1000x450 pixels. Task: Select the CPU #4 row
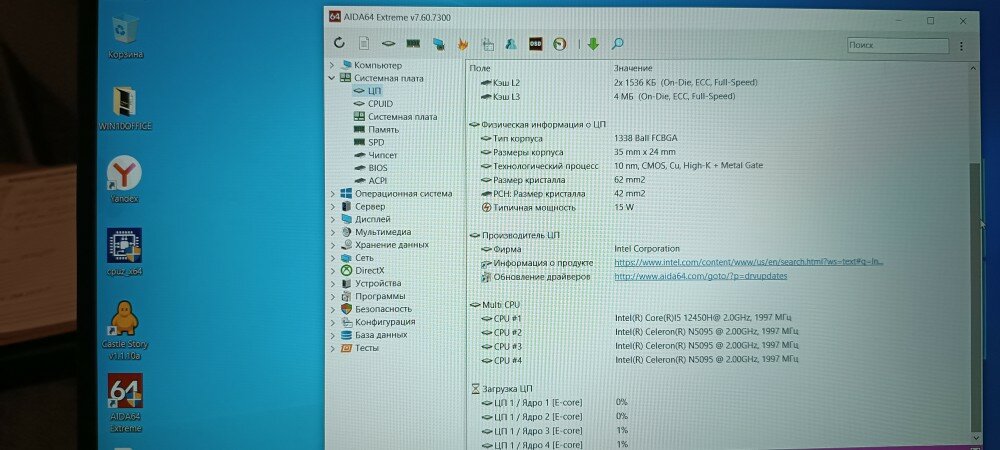(x=638, y=360)
